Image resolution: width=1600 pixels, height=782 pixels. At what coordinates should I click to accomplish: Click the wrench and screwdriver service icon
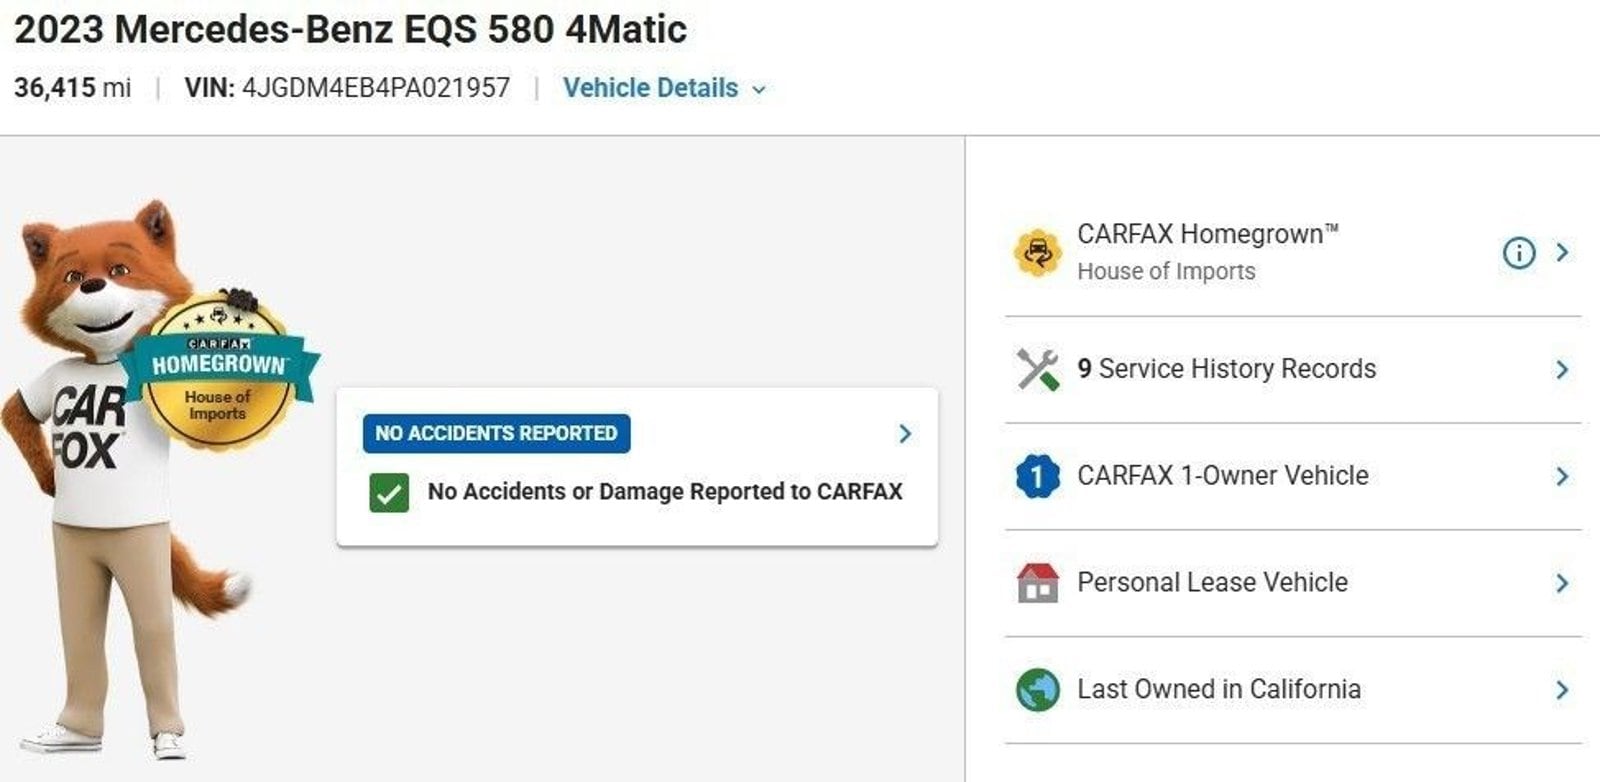click(x=1038, y=370)
